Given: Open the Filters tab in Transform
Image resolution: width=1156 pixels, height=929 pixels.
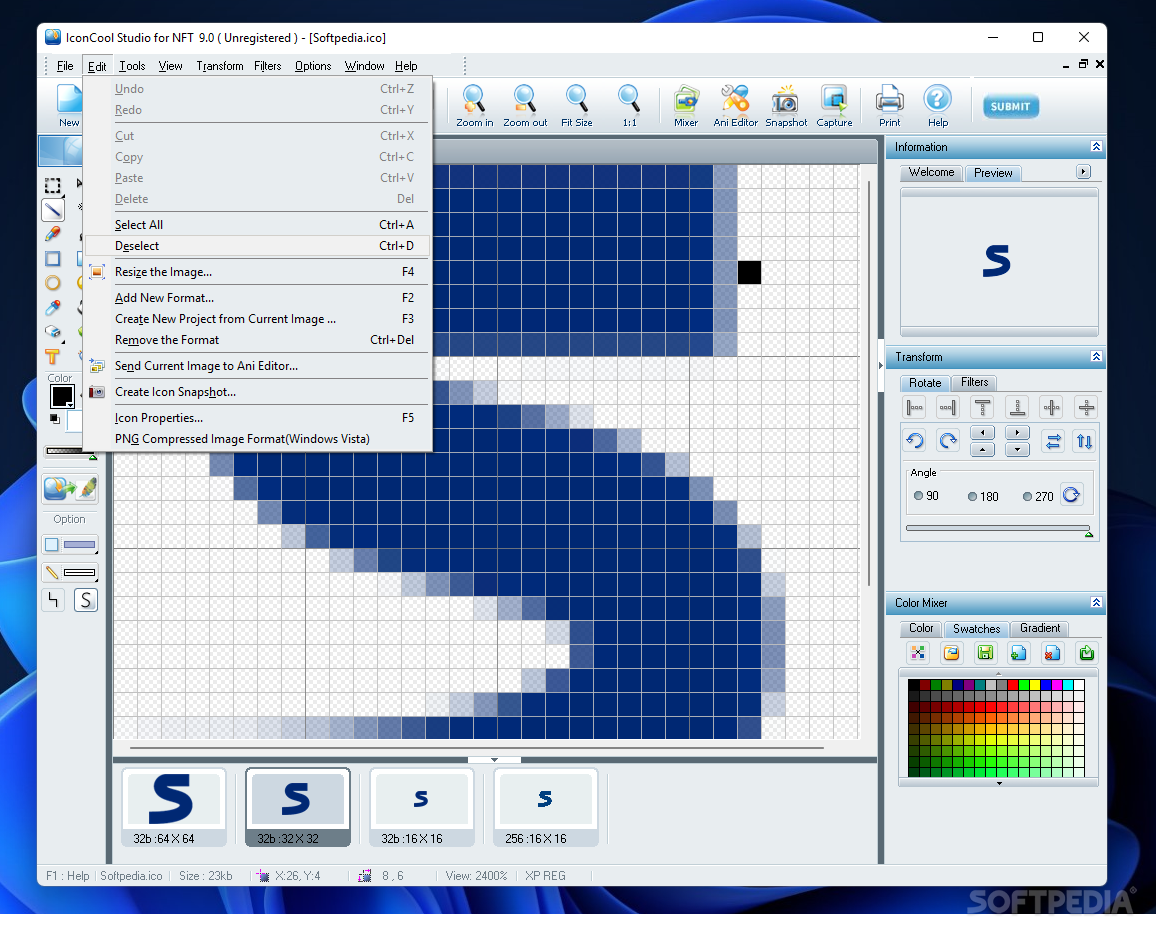Looking at the screenshot, I should (974, 382).
